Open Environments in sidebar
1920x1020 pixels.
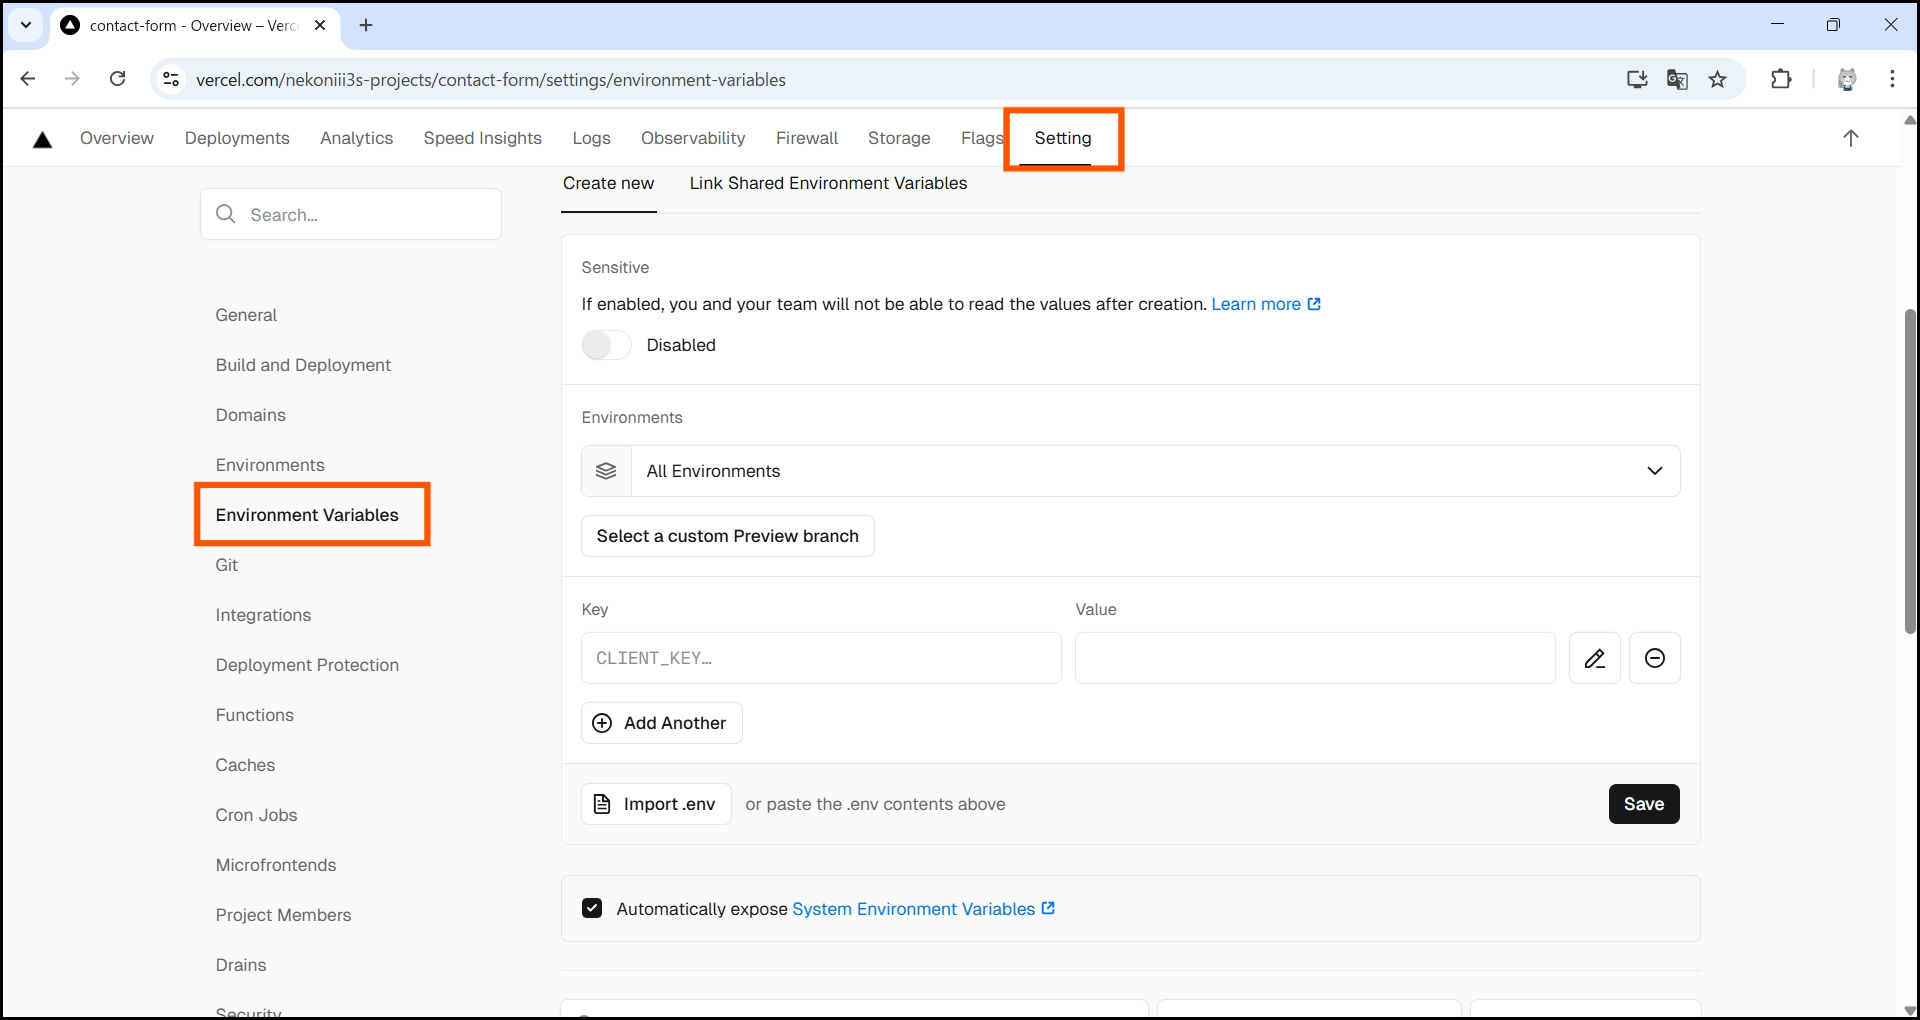click(x=270, y=465)
